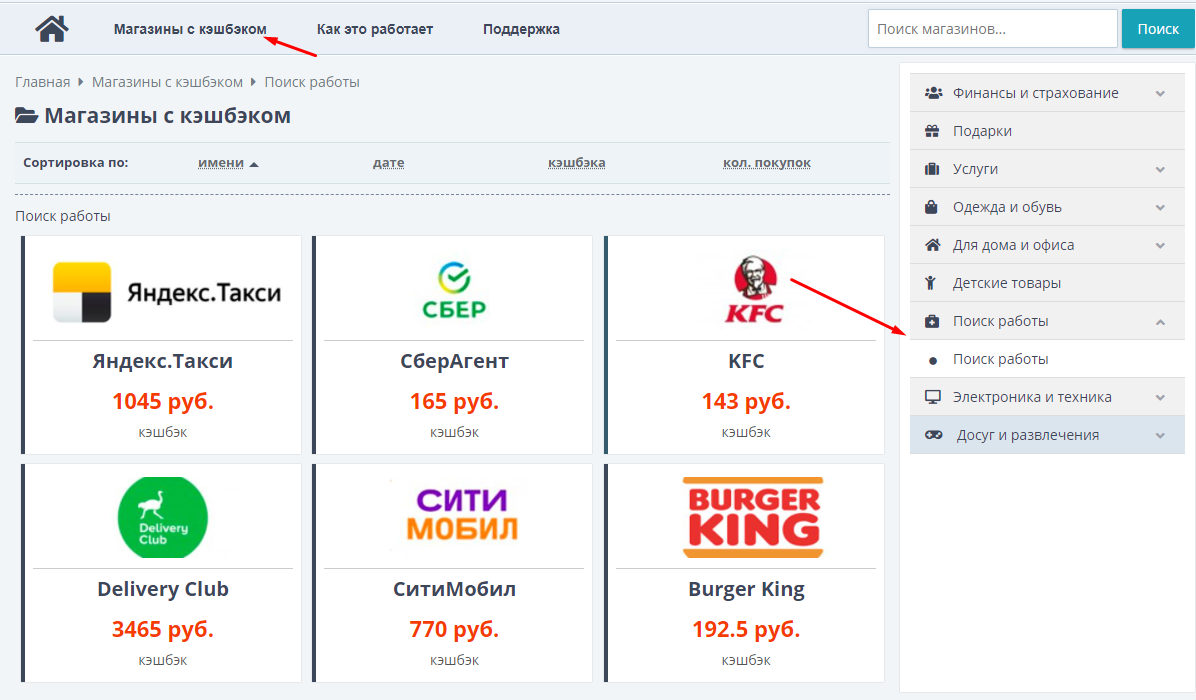This screenshot has width=1196, height=700.
Task: Click the Finance and insurance people icon
Action: tap(933, 93)
